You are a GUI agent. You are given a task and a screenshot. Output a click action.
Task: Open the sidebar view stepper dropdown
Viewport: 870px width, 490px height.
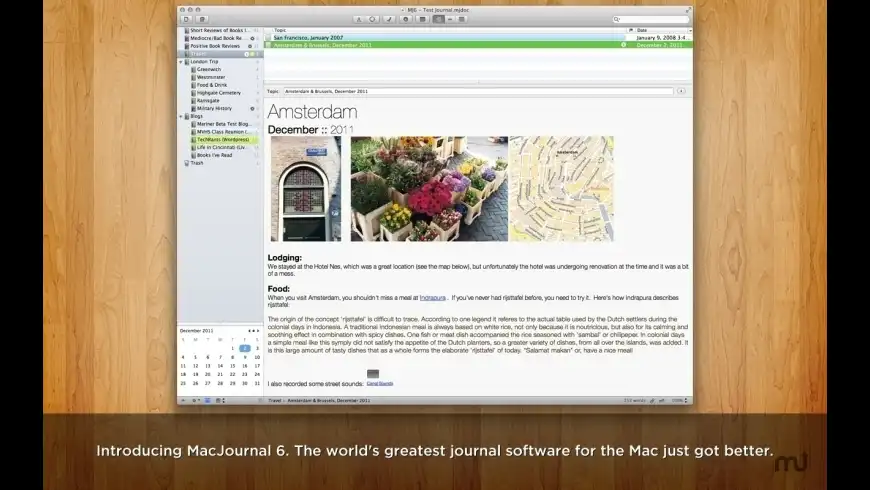[220, 400]
